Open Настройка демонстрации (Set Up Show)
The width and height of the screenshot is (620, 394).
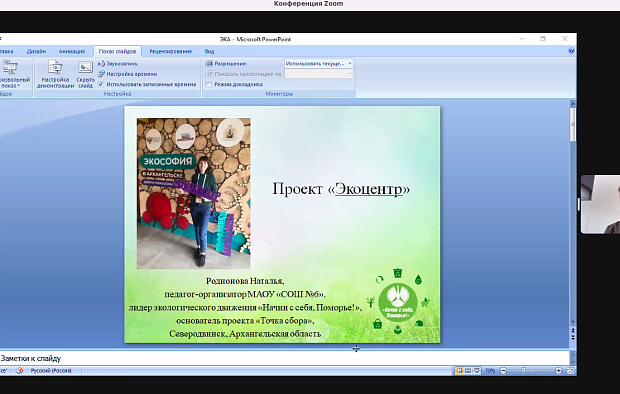(55, 74)
